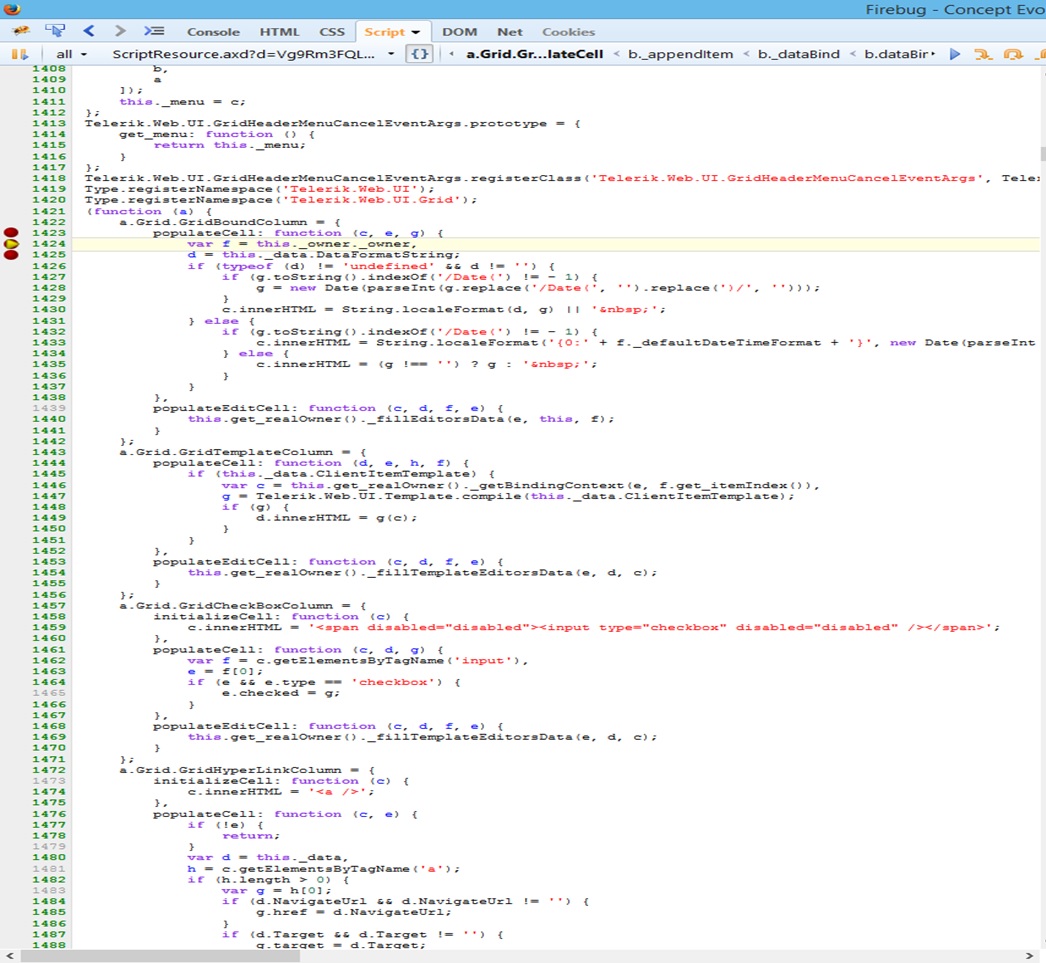1046x963 pixels.
Task: Click 'DataFormatString' on line 1425
Action: tap(386, 255)
